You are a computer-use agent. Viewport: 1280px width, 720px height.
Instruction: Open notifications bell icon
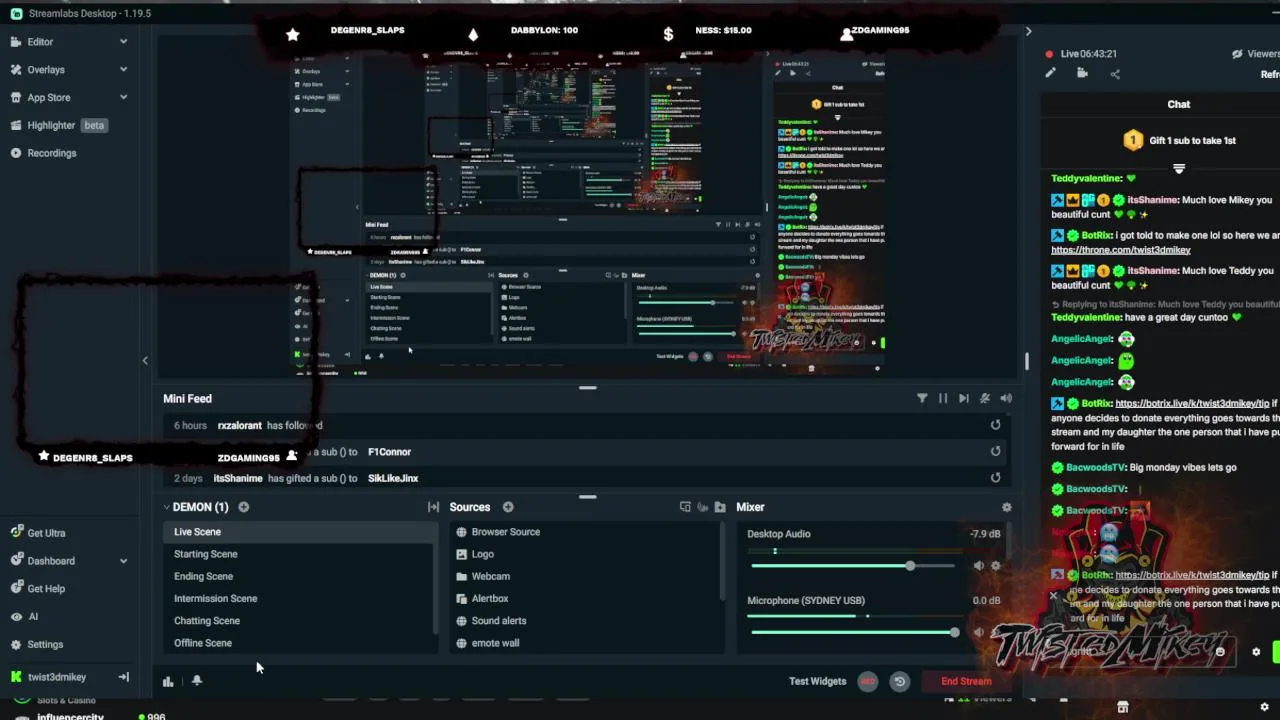click(x=197, y=681)
